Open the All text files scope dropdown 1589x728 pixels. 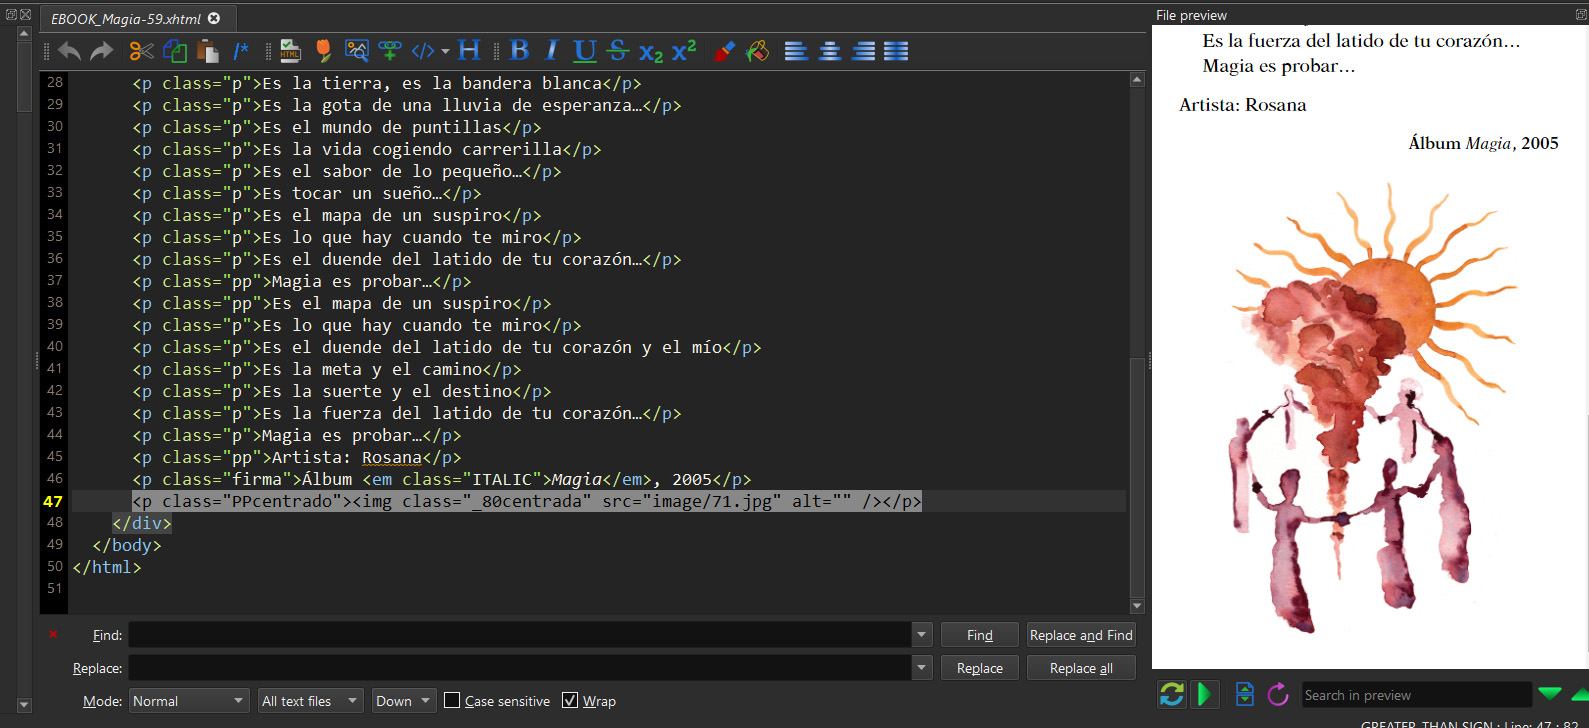(x=310, y=701)
